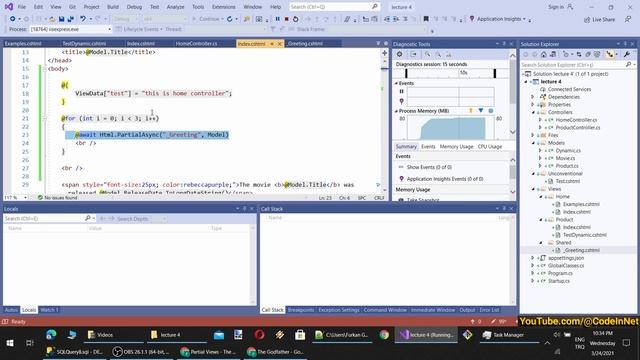
Task: Click the Send Feedback icon
Action: 628,19
